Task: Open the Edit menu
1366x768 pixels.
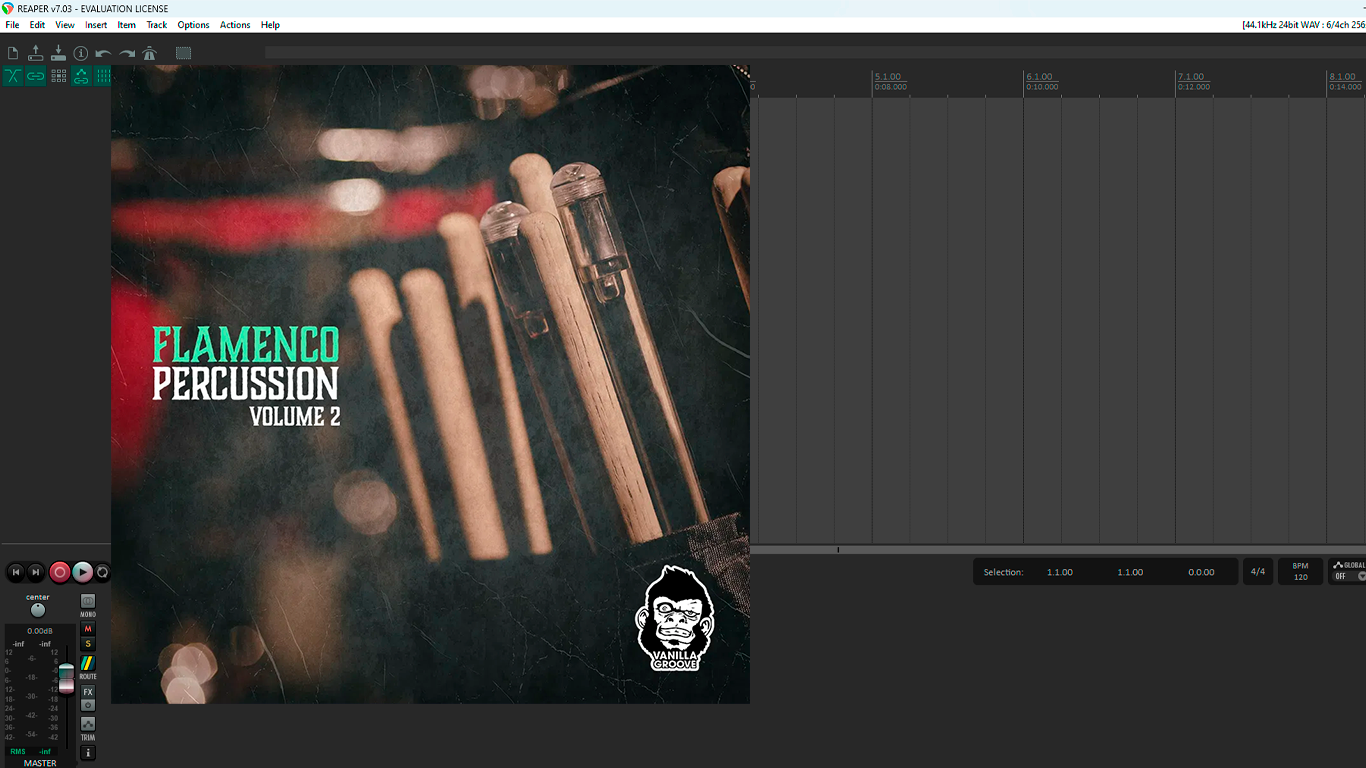Action: tap(37, 25)
